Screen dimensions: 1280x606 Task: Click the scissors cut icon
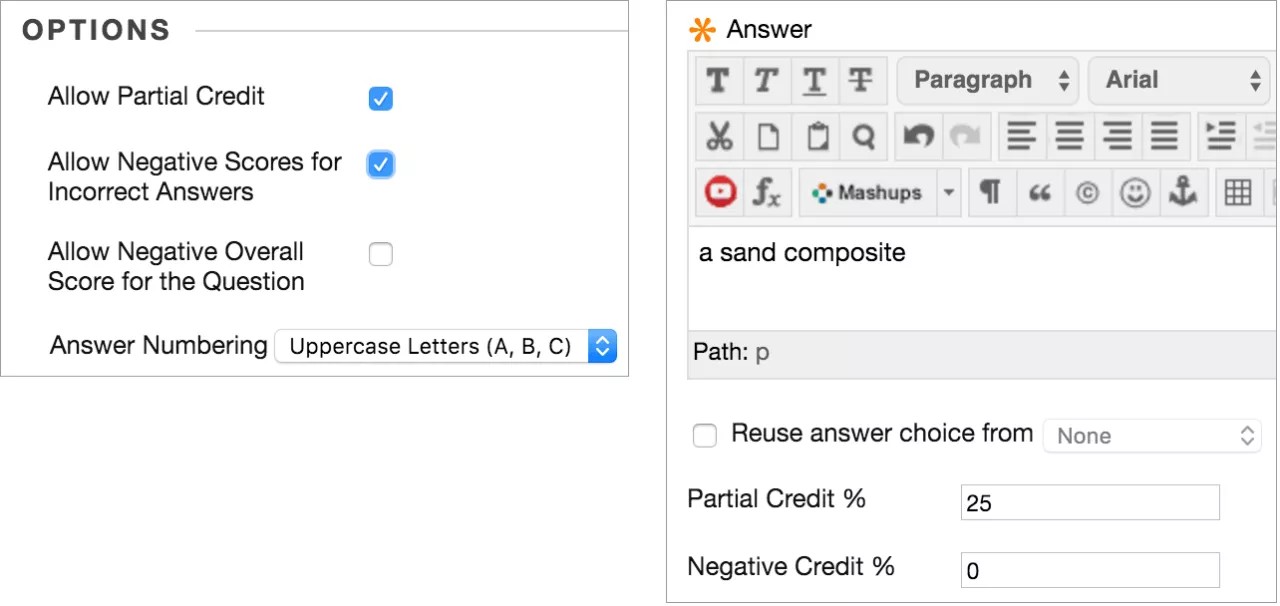pos(719,137)
